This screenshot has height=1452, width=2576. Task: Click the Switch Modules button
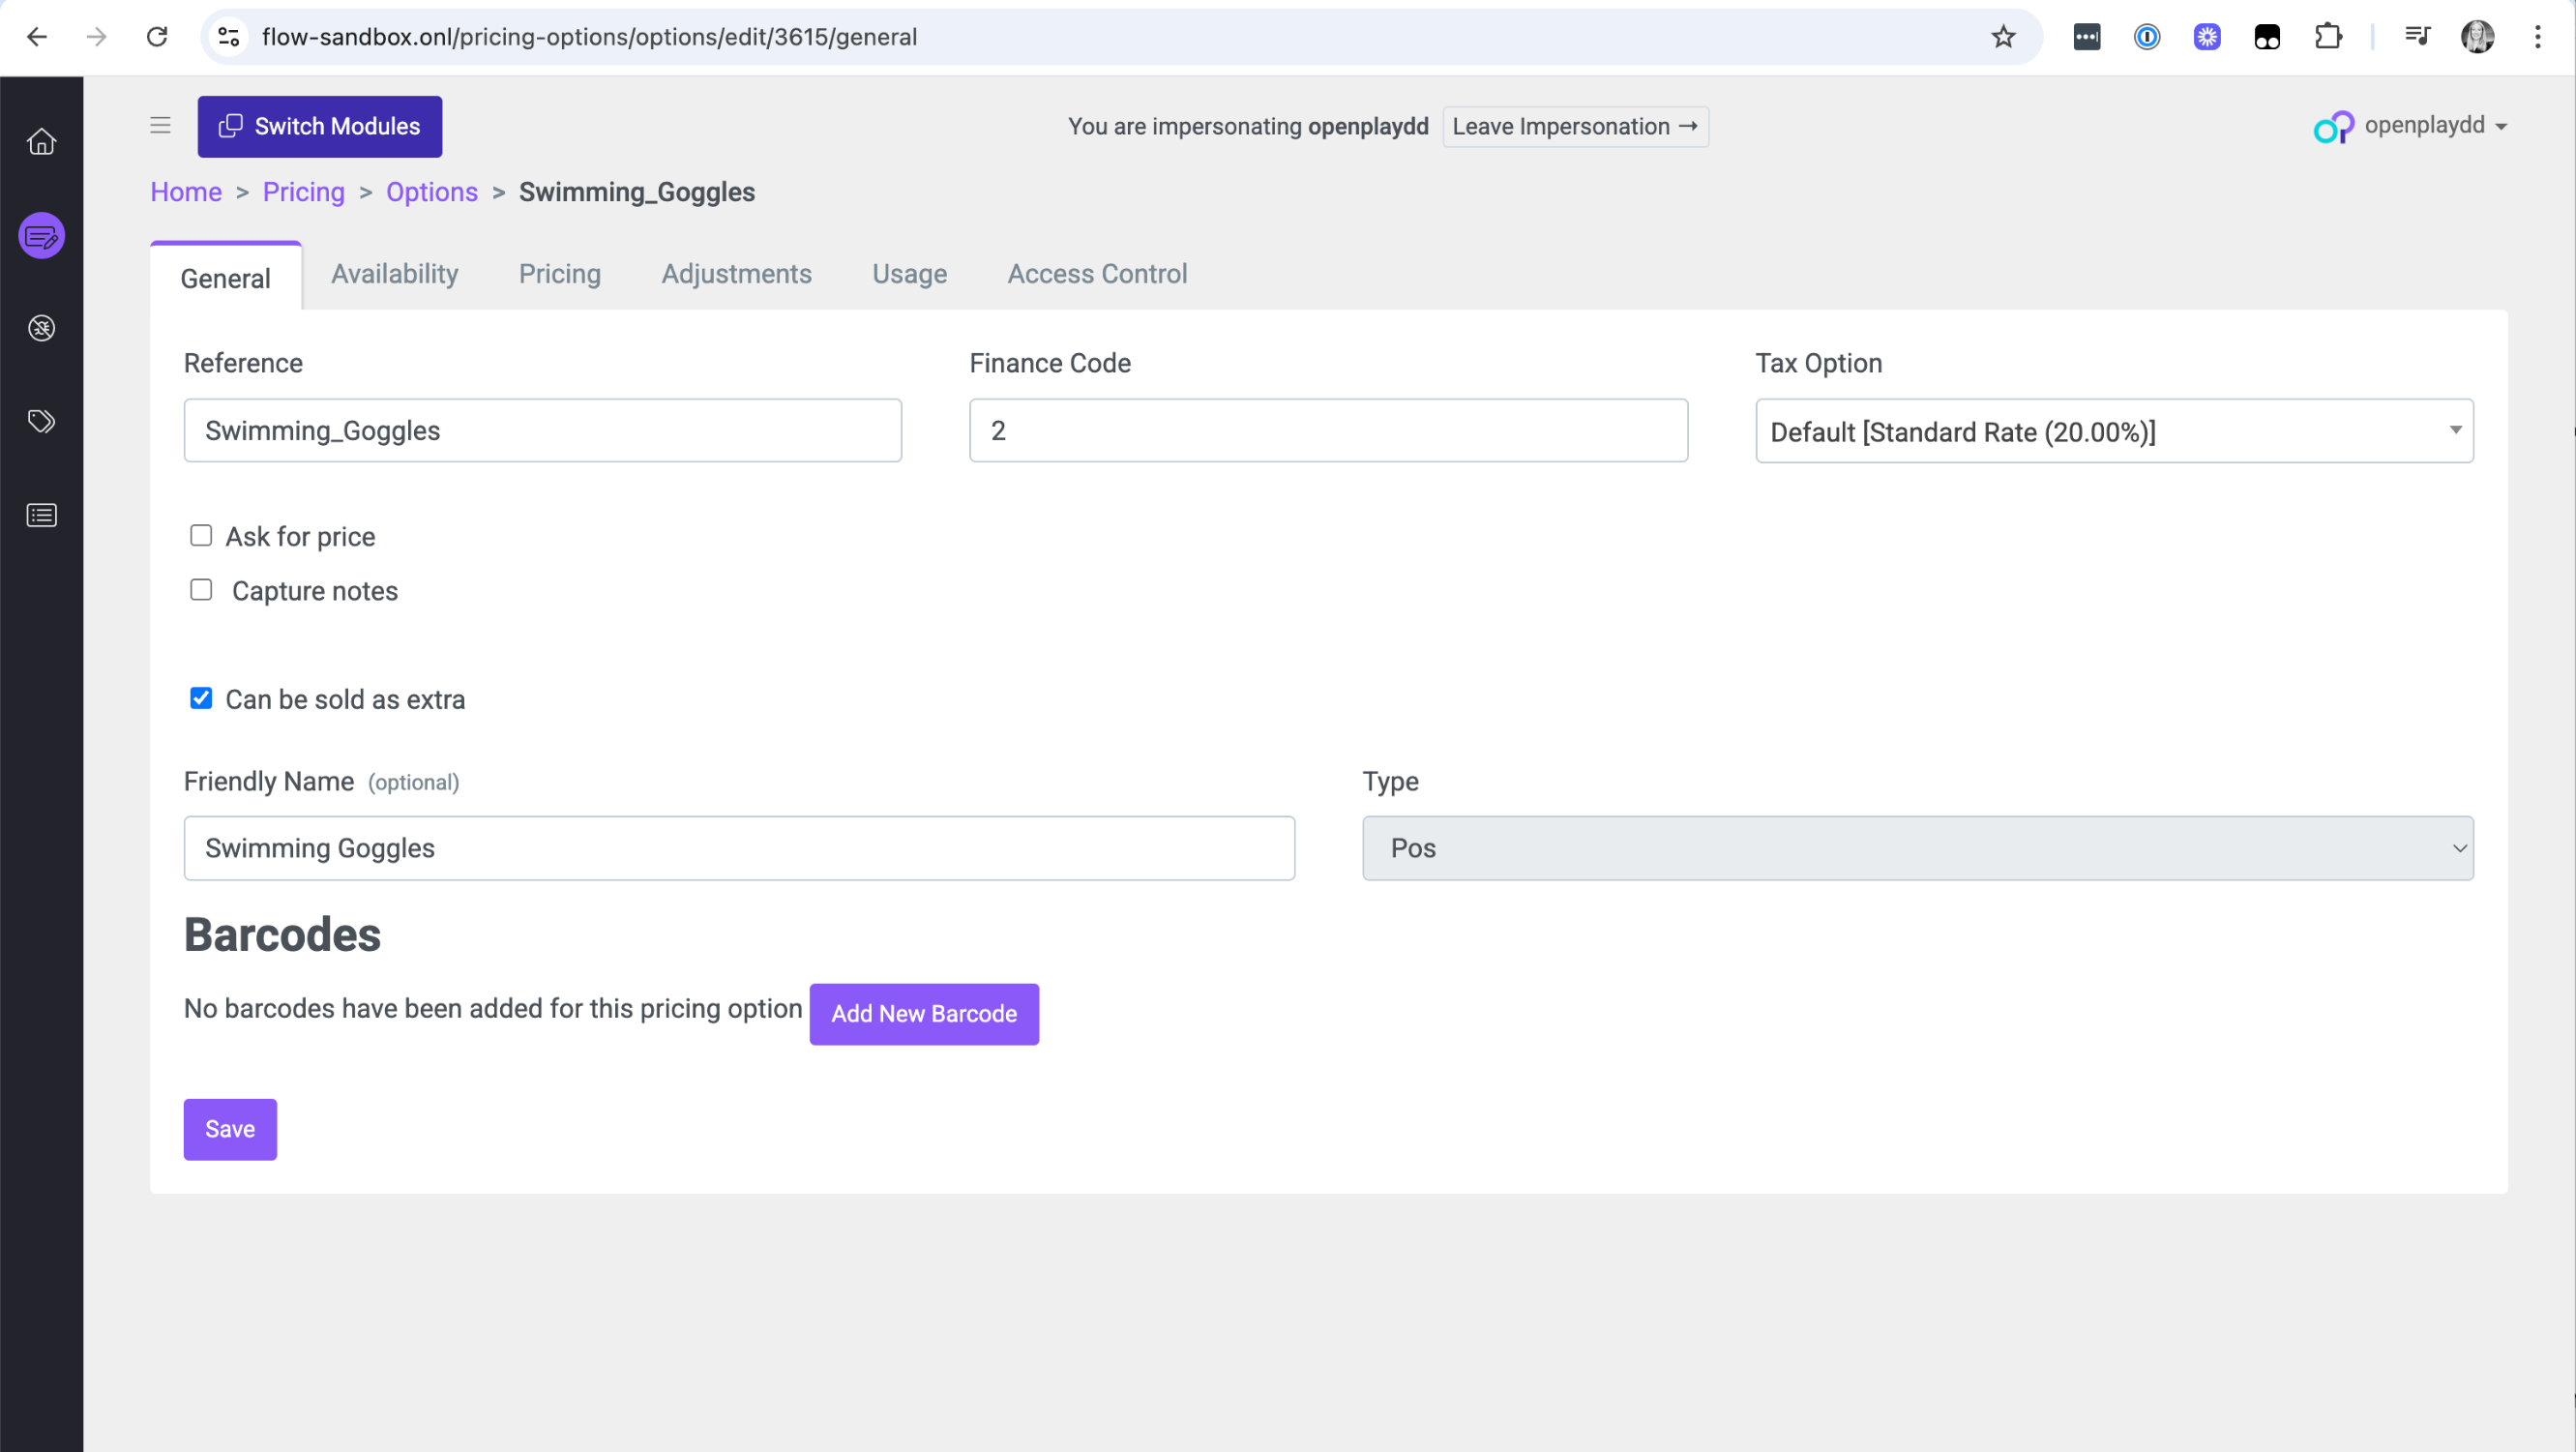(320, 126)
